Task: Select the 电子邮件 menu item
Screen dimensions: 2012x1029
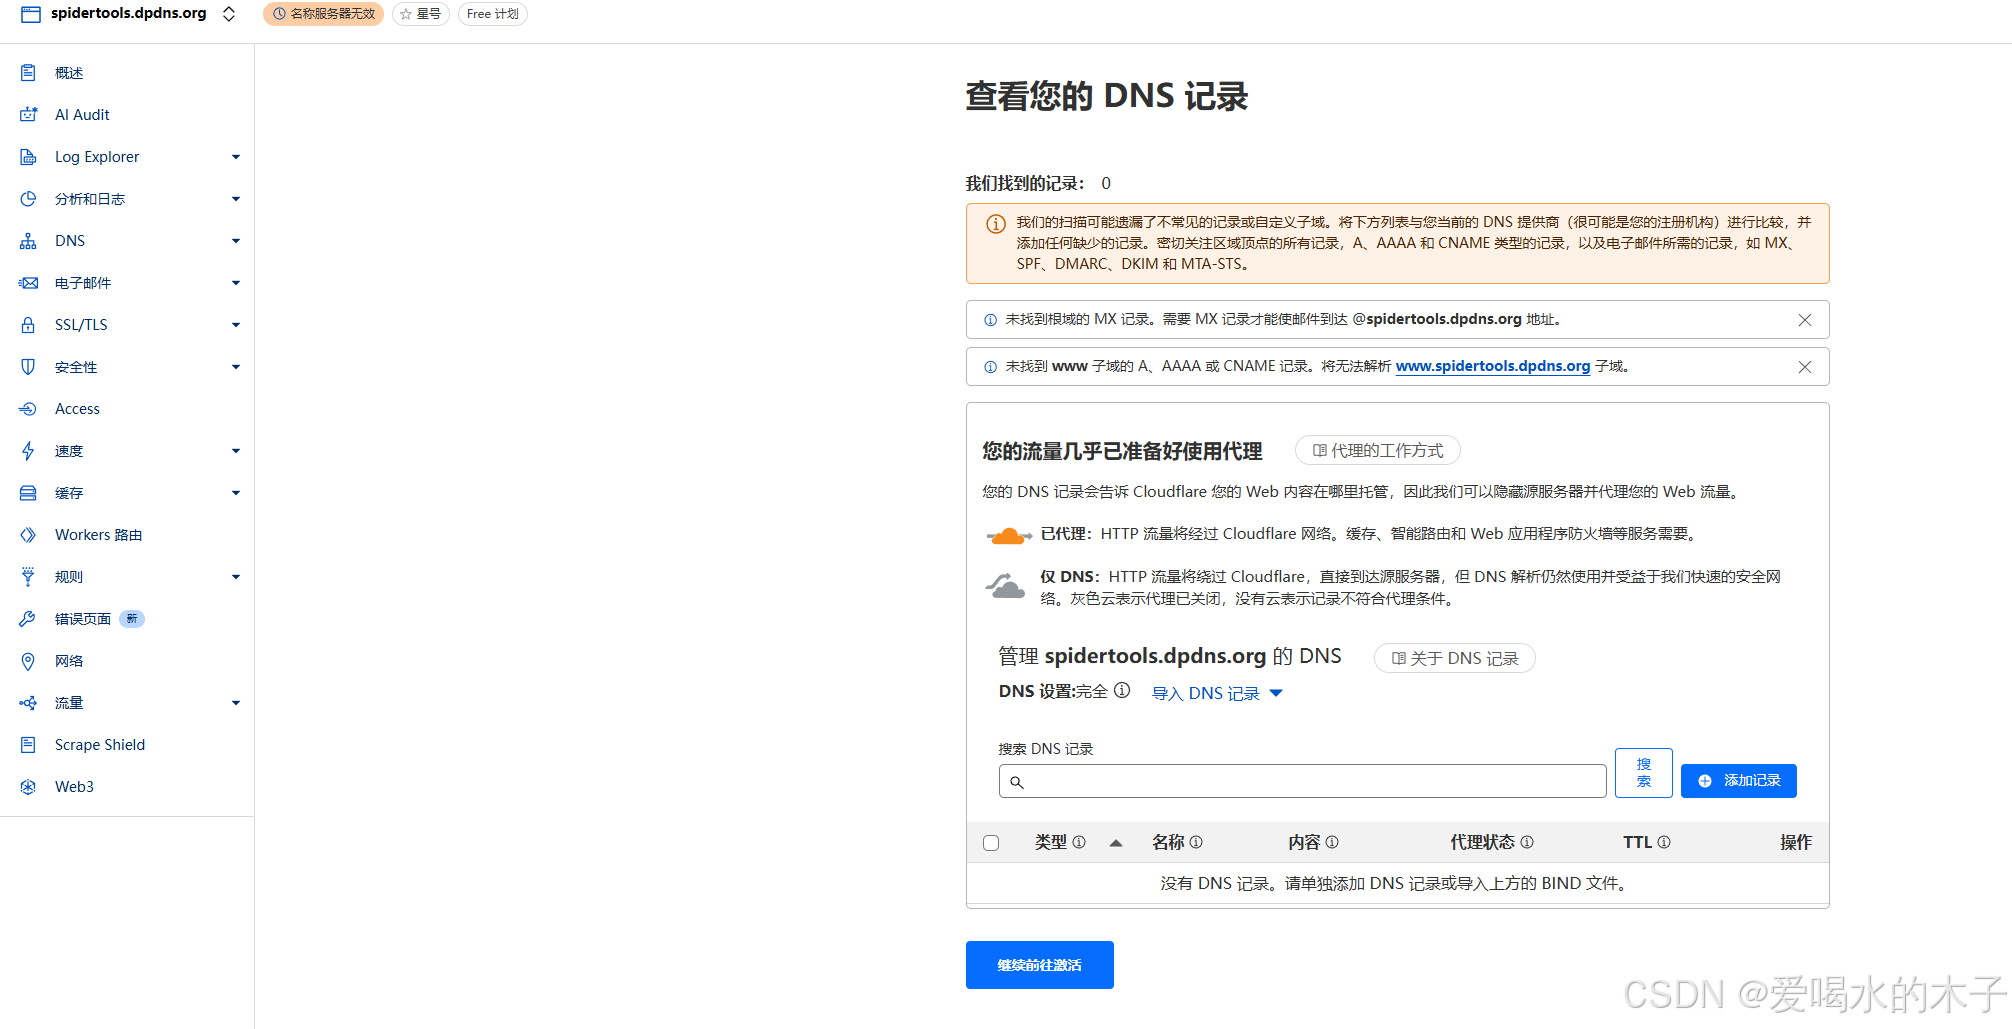Action: tap(83, 282)
